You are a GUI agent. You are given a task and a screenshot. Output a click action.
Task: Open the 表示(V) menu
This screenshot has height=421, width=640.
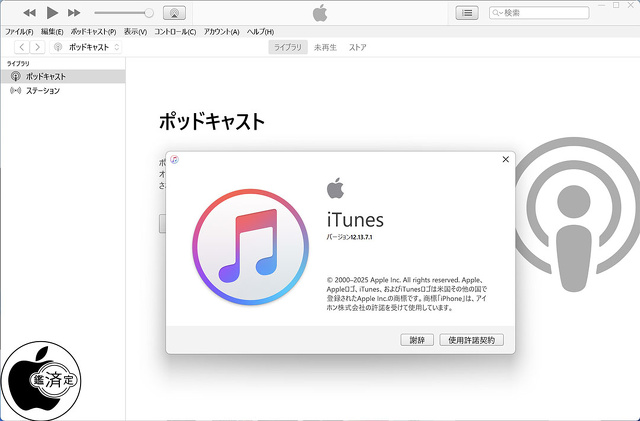tap(135, 32)
